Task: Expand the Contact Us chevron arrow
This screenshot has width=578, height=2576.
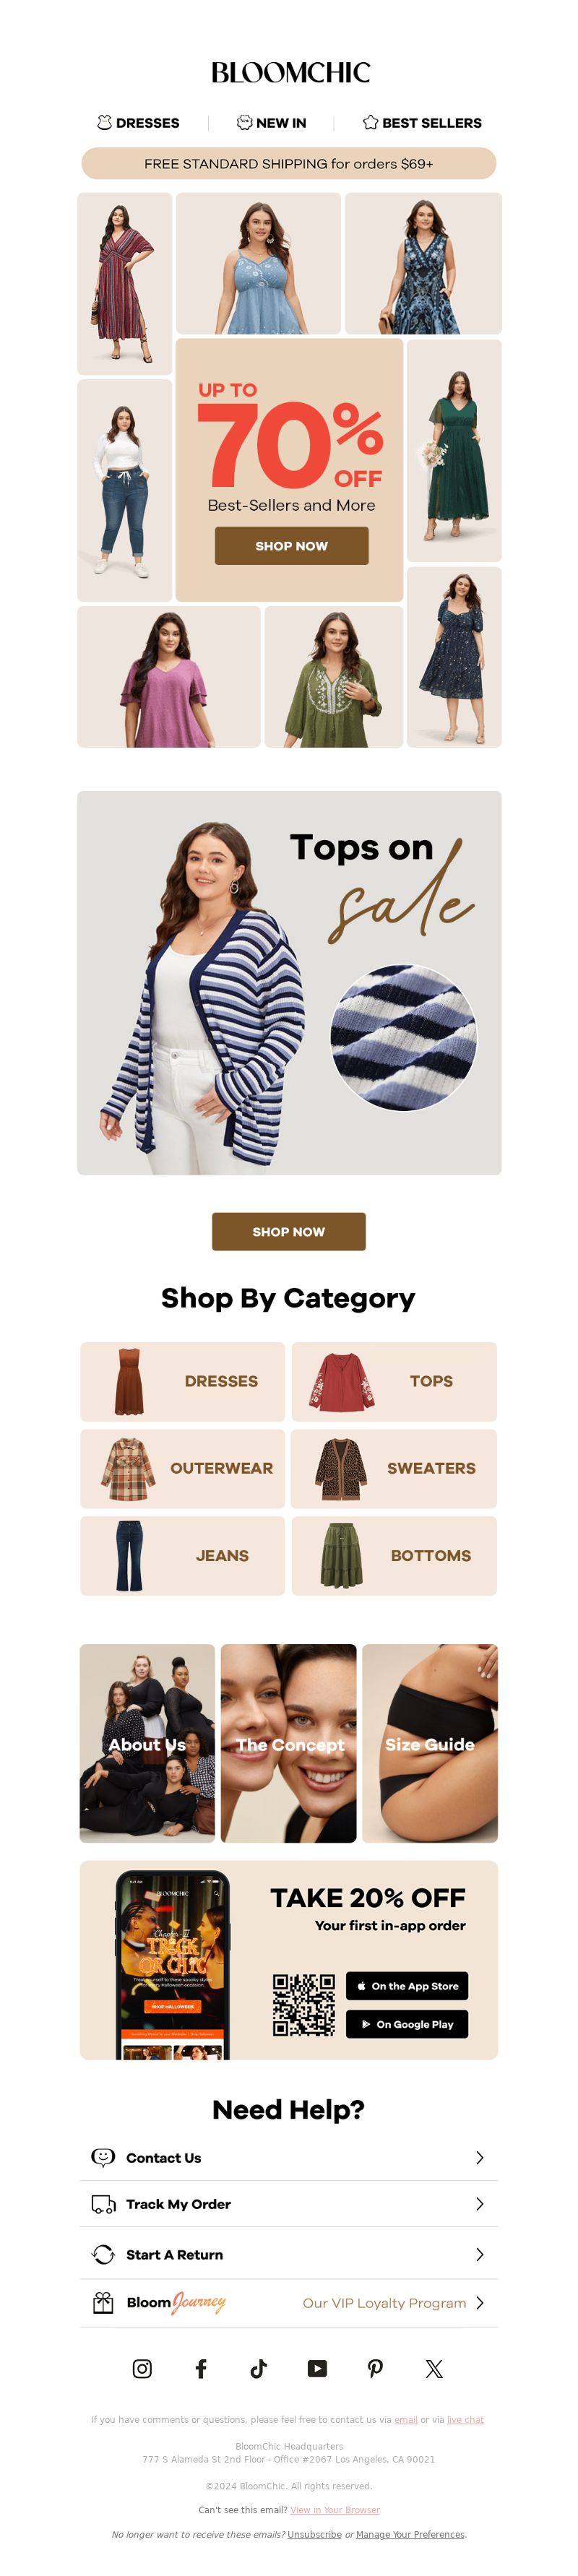Action: (480, 2158)
